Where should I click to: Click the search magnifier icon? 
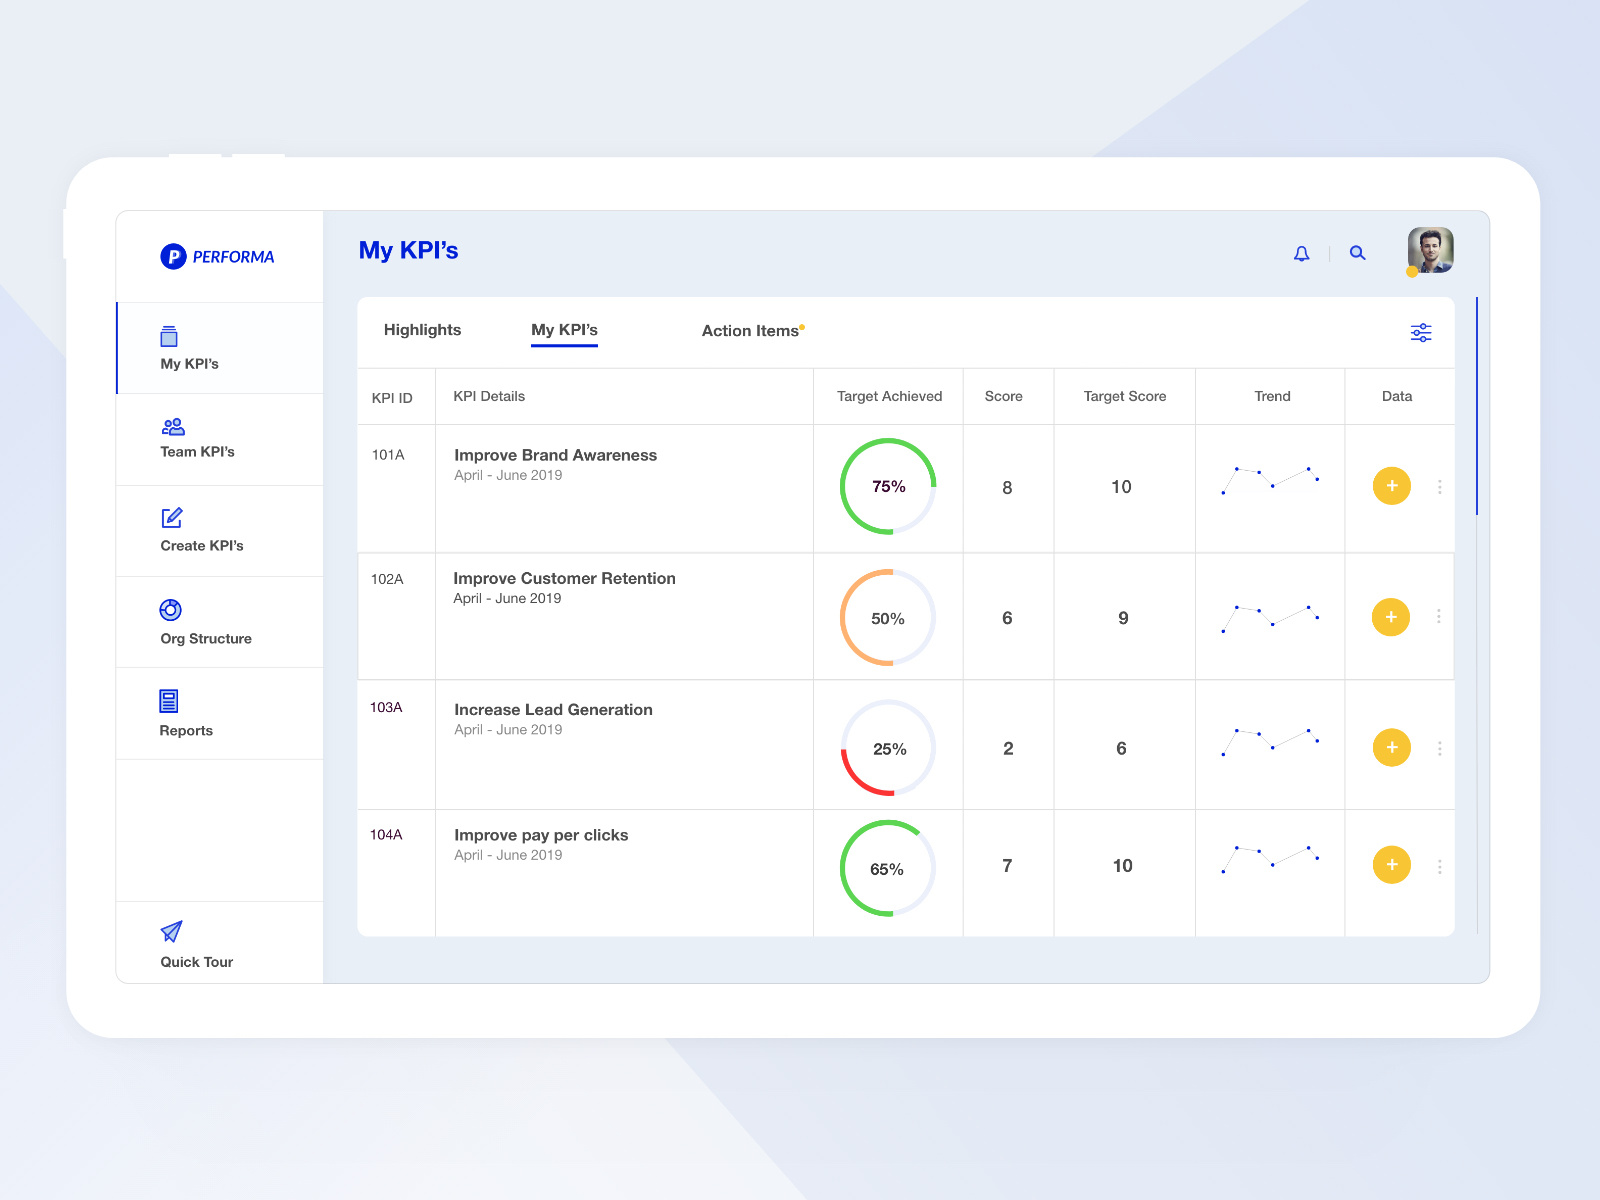point(1357,253)
